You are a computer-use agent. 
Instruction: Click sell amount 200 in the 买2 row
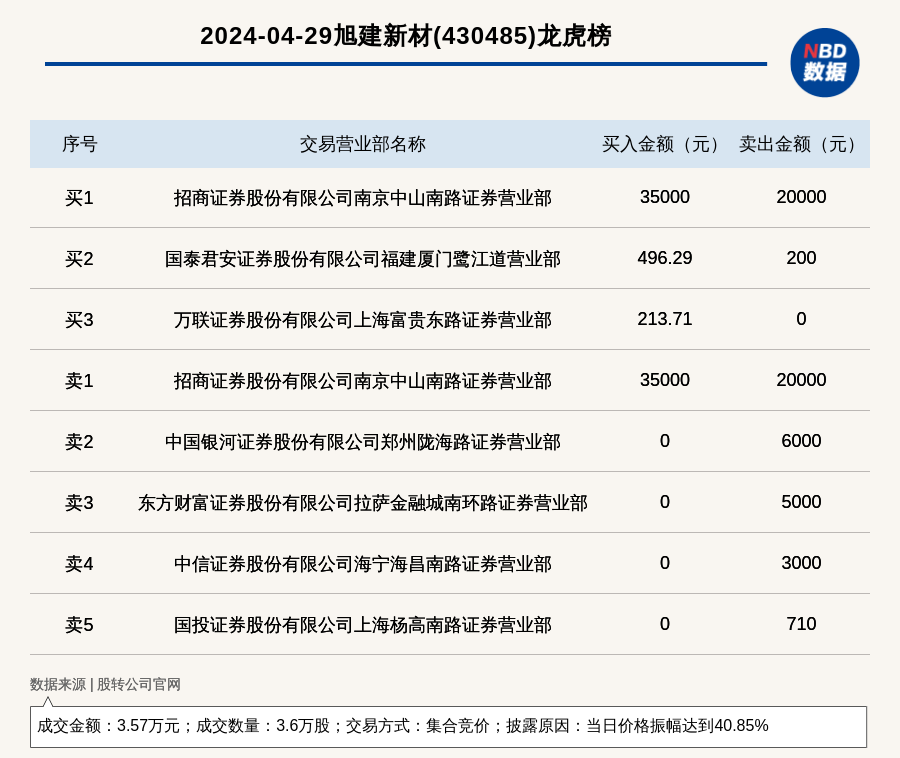point(801,258)
